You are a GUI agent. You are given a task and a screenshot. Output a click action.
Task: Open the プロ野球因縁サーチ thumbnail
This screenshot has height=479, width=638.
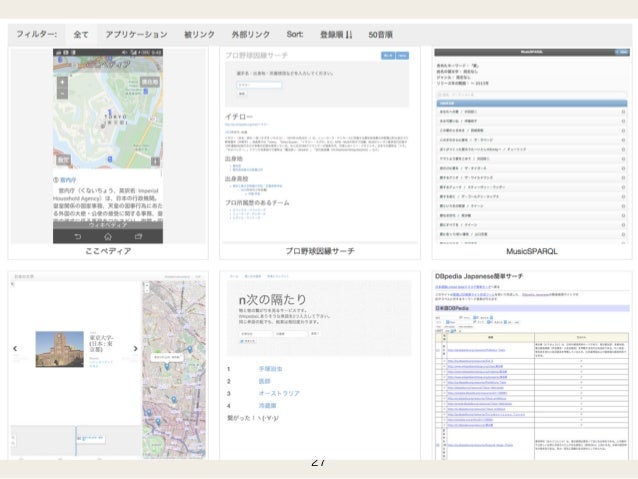[x=318, y=145]
